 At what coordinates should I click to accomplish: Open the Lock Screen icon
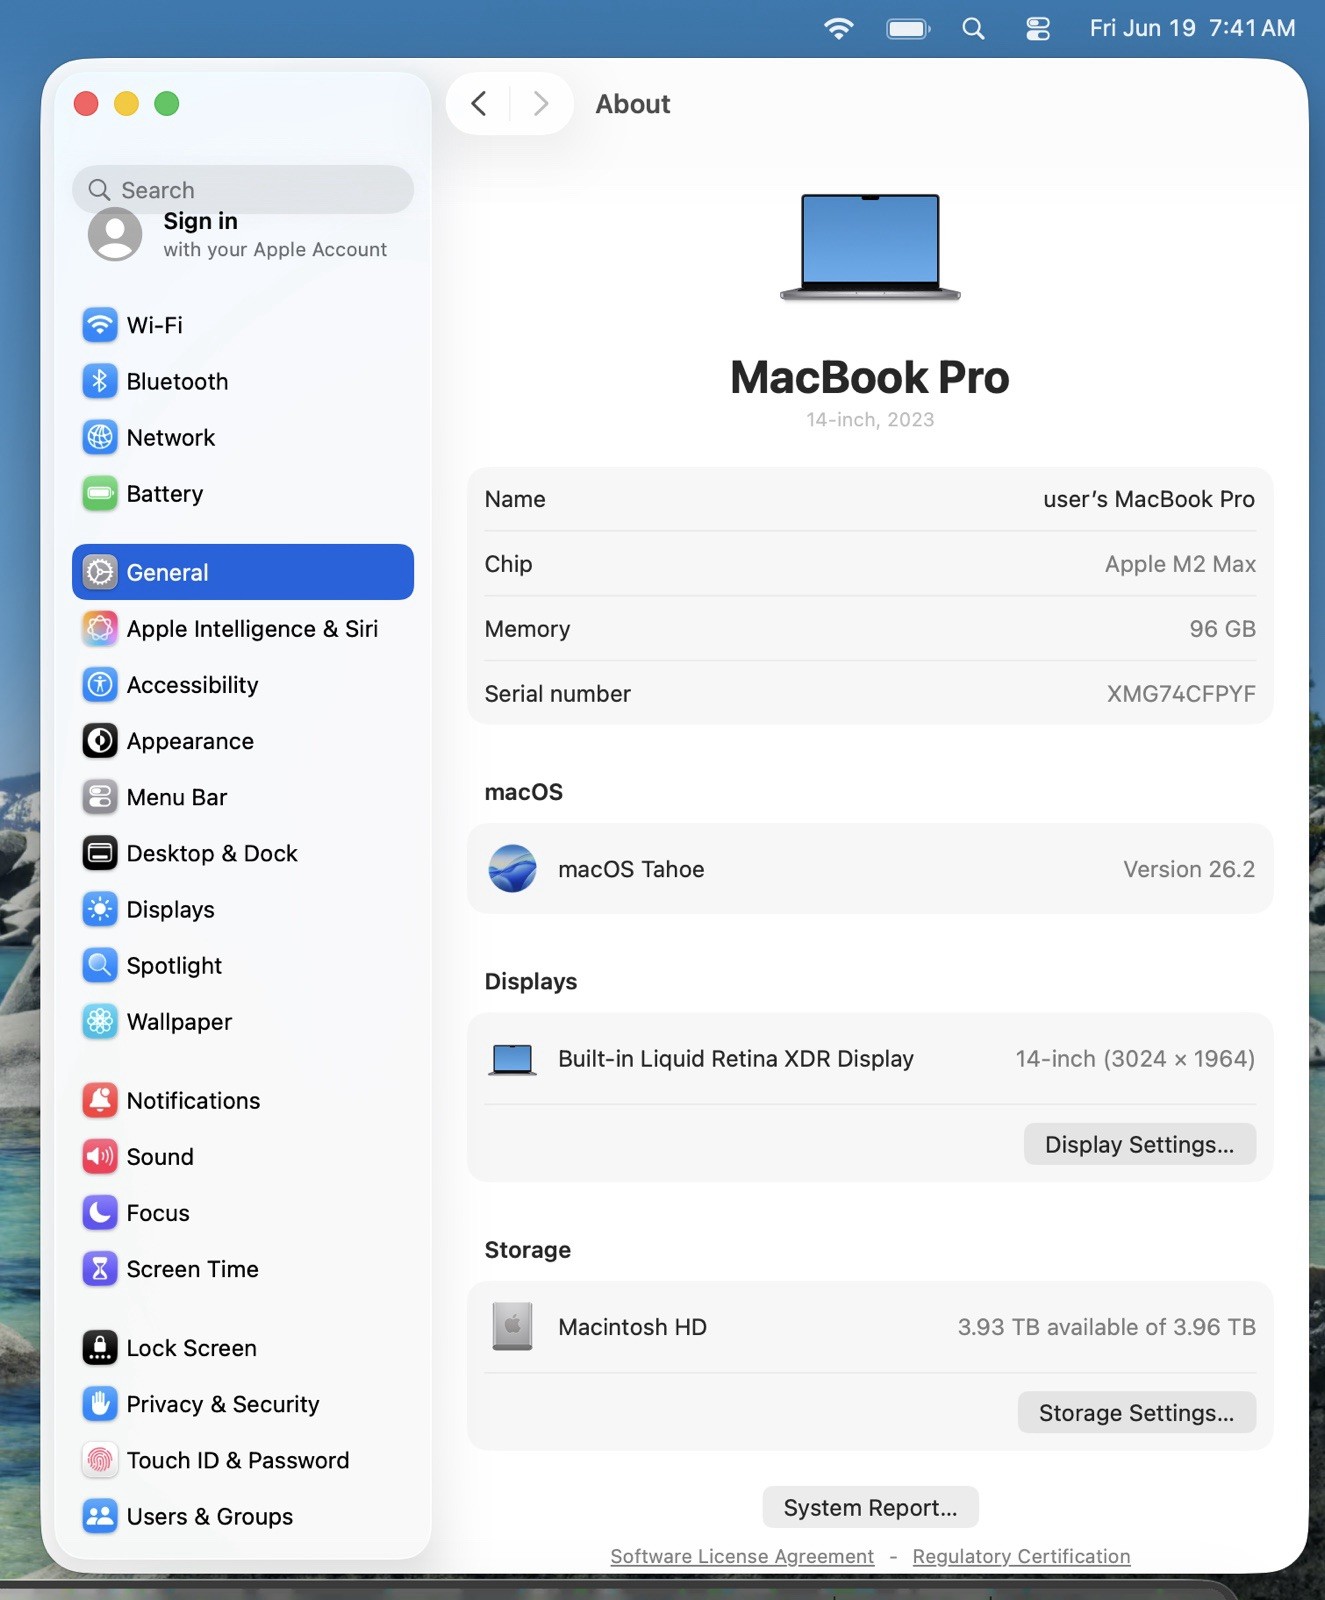[x=99, y=1348]
